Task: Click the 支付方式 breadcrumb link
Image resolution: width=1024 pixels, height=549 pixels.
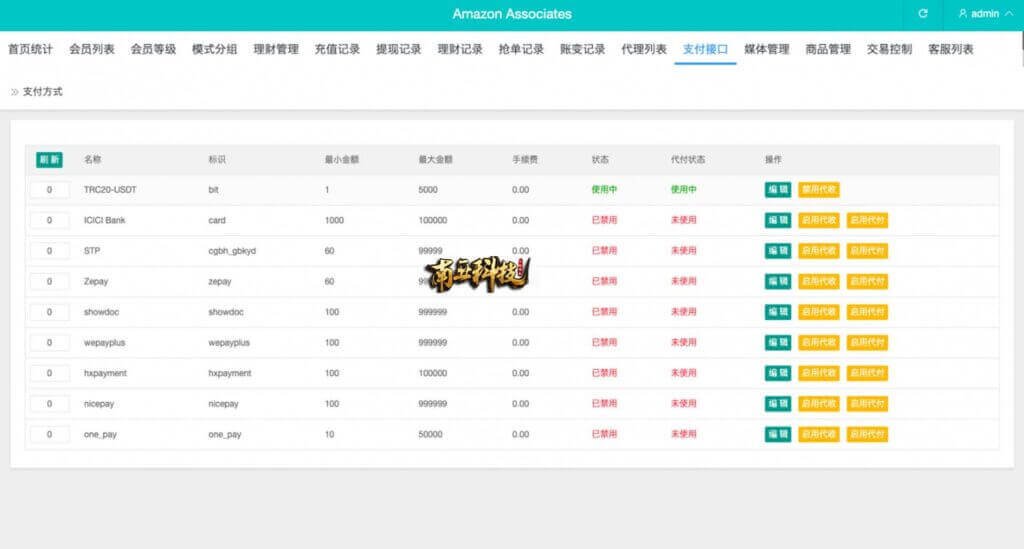Action: pyautogui.click(x=42, y=91)
